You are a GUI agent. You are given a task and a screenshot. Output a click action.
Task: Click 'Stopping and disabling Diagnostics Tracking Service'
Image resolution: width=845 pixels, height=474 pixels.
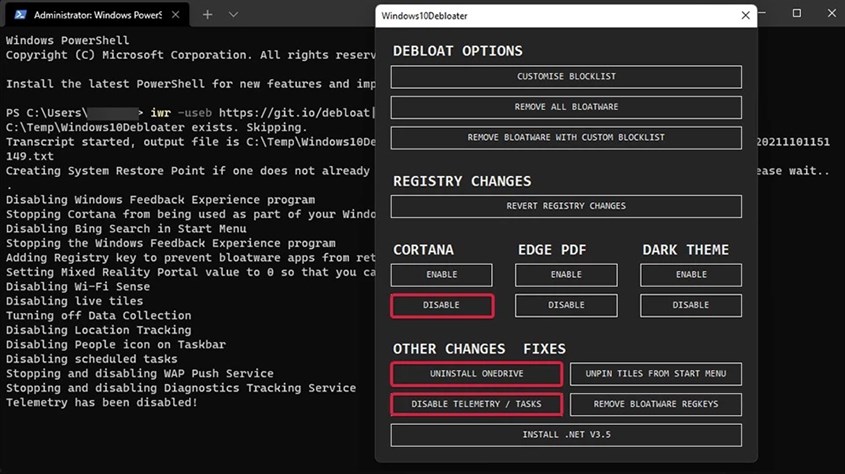tap(181, 388)
